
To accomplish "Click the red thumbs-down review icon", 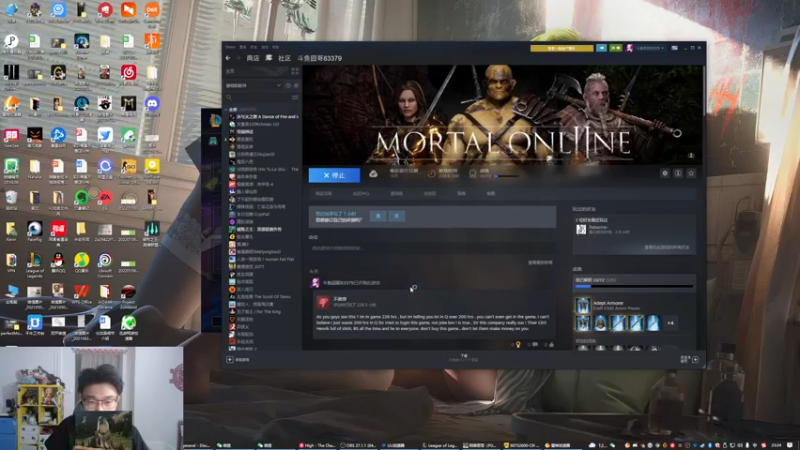I will tap(323, 302).
